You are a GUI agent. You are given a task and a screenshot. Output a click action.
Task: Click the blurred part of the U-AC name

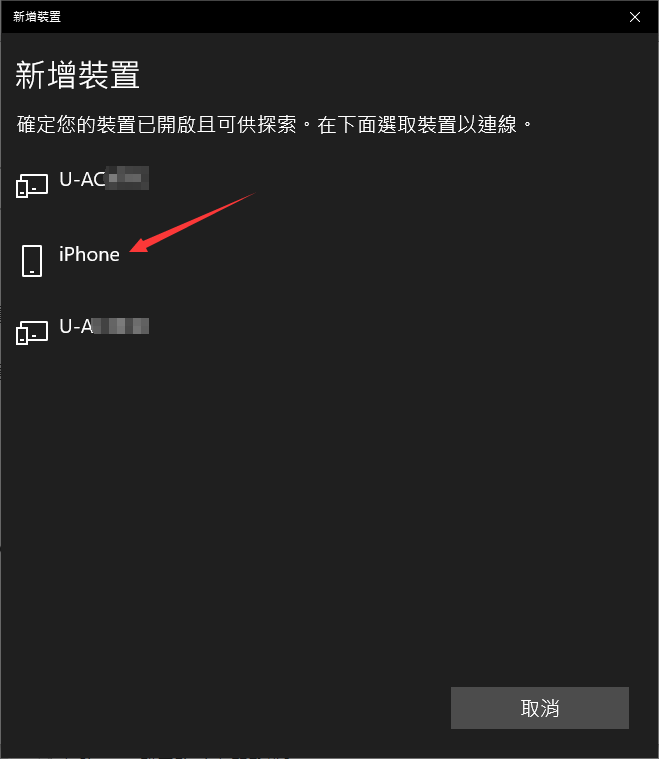pyautogui.click(x=127, y=178)
